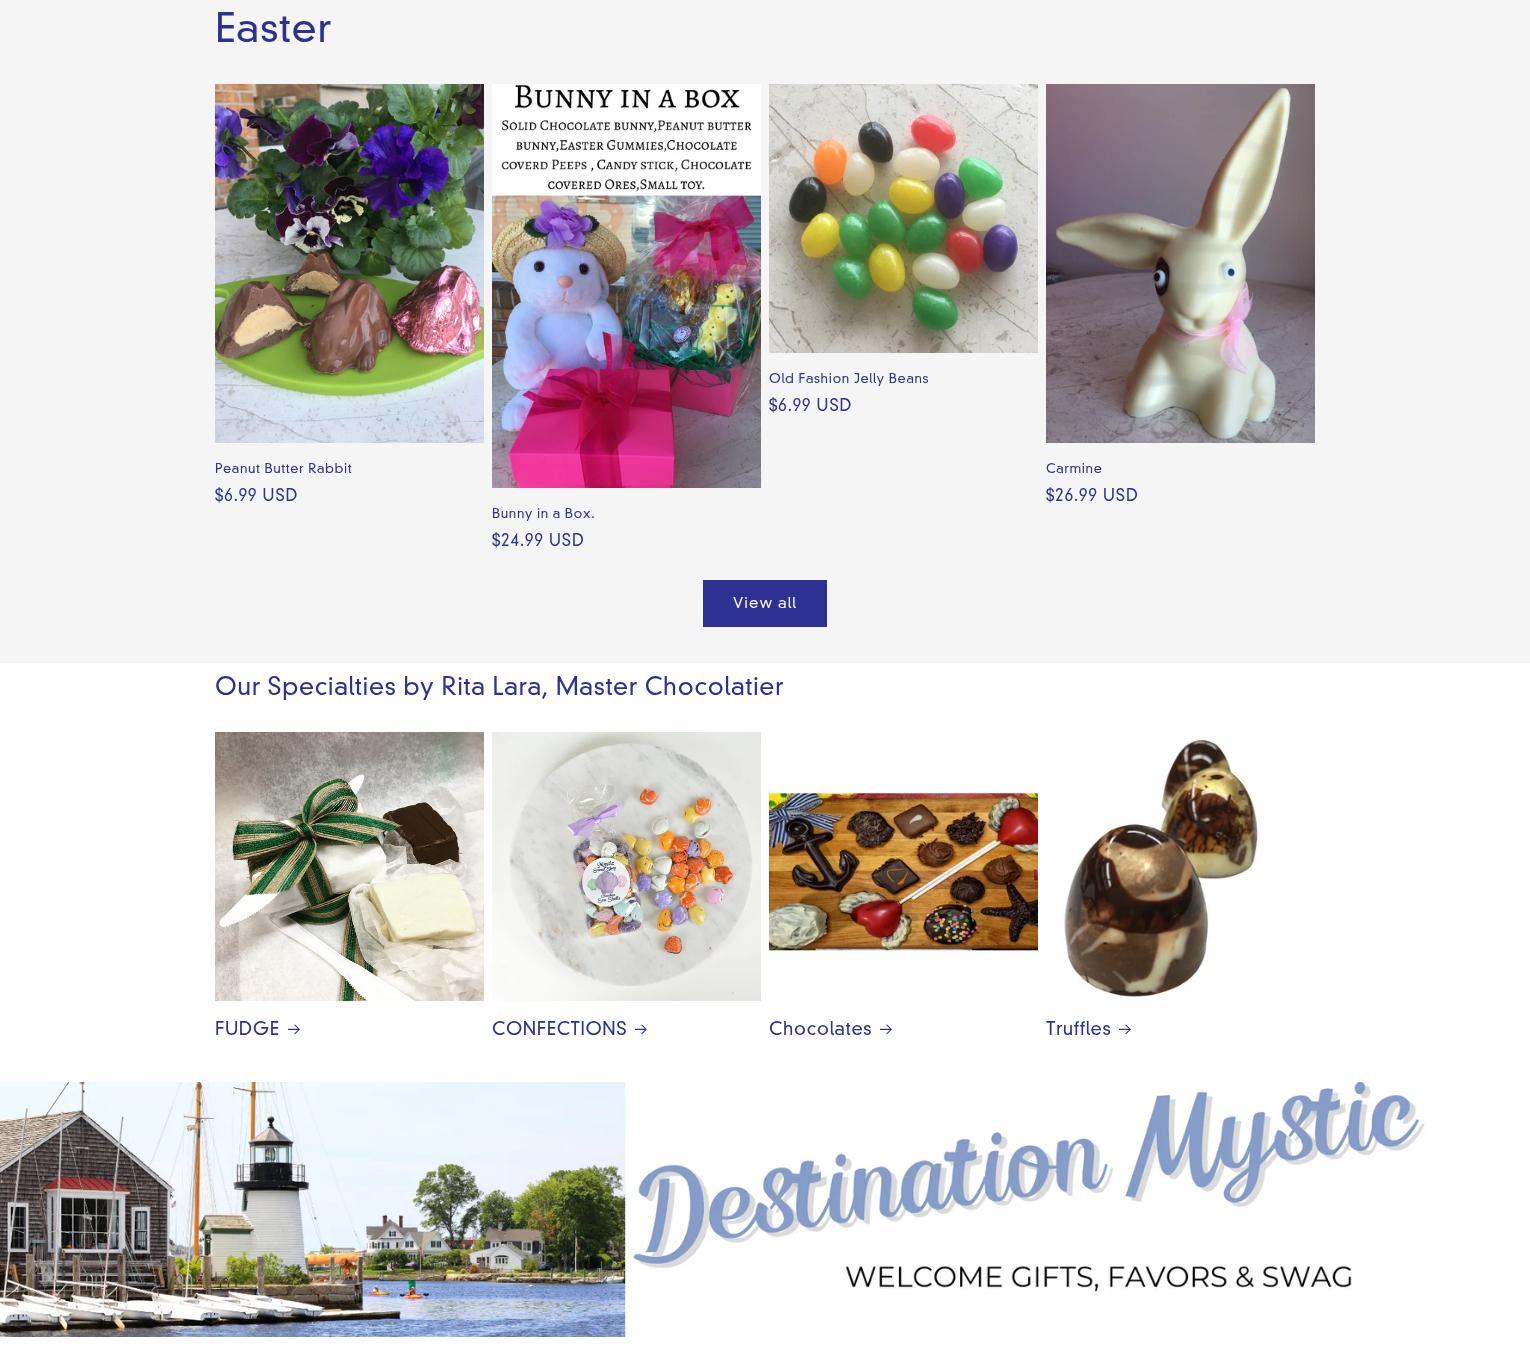Screen dimensions: 1530x1351
Task: Open the Chocolates collection link
Action: [x=831, y=1028]
